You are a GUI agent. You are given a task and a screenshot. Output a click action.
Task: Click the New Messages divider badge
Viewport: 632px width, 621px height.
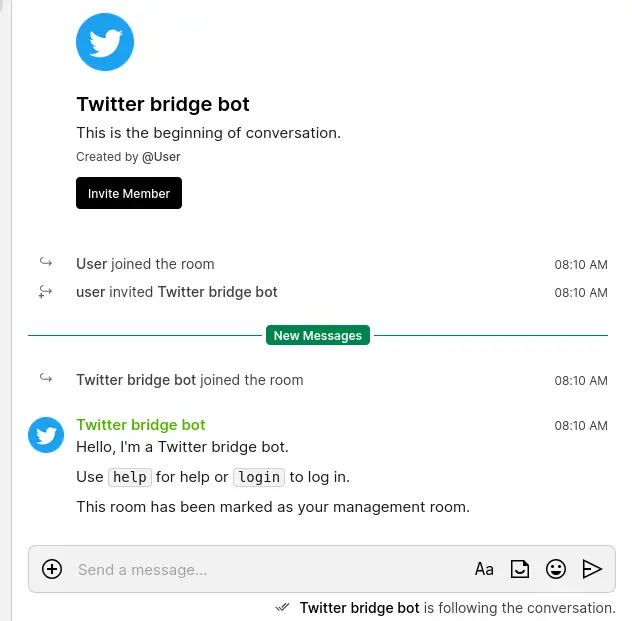(318, 336)
